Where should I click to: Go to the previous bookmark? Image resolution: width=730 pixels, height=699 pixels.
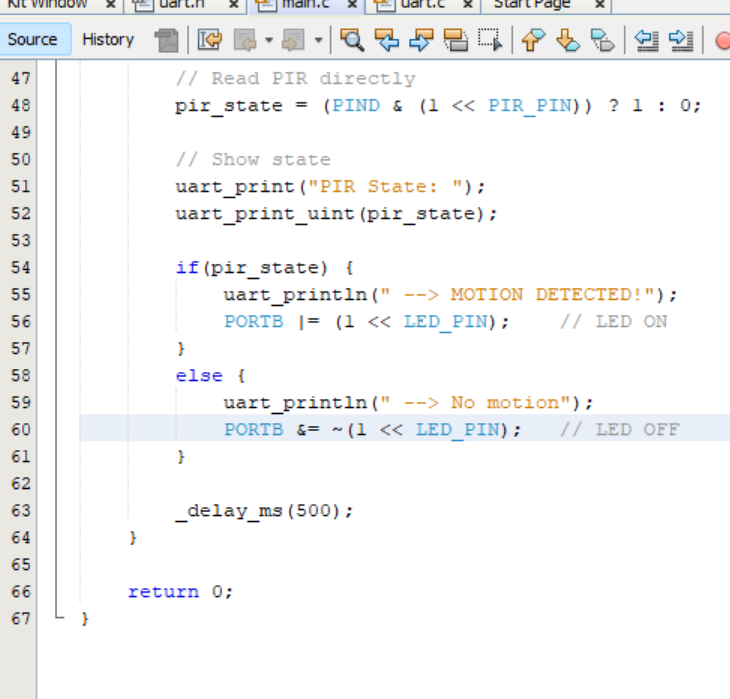coord(534,40)
